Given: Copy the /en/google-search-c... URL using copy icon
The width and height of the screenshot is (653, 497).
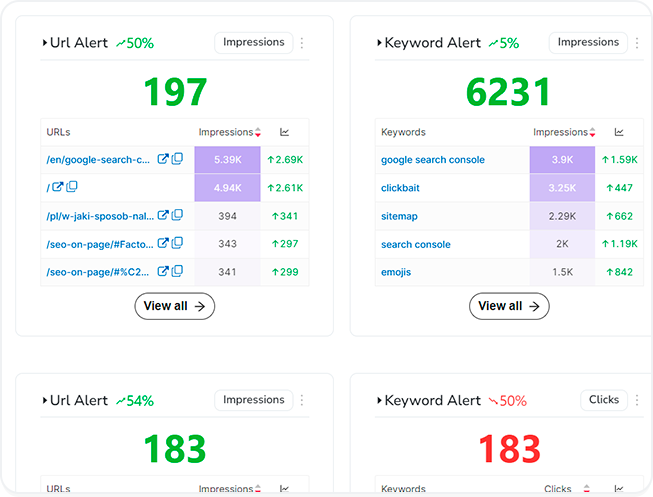Looking at the screenshot, I should point(177,159).
